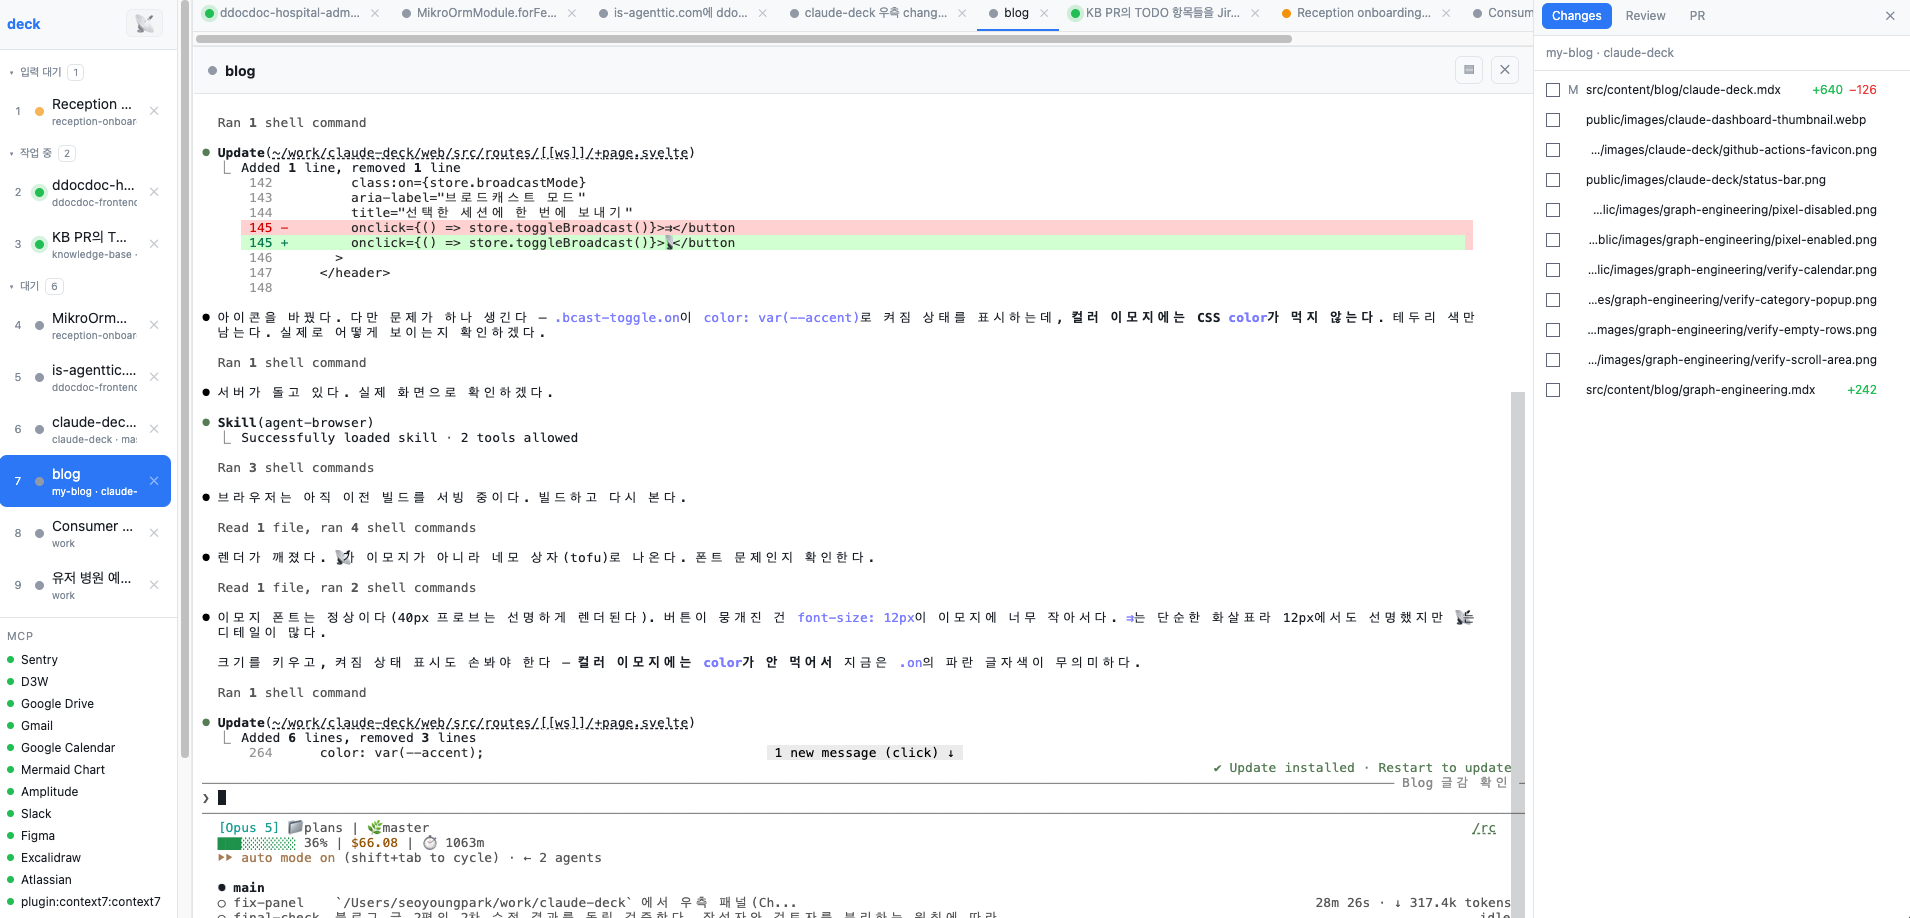Close the KB PR의 TODO tab
This screenshot has height=918, width=1910.
pos(1255,13)
